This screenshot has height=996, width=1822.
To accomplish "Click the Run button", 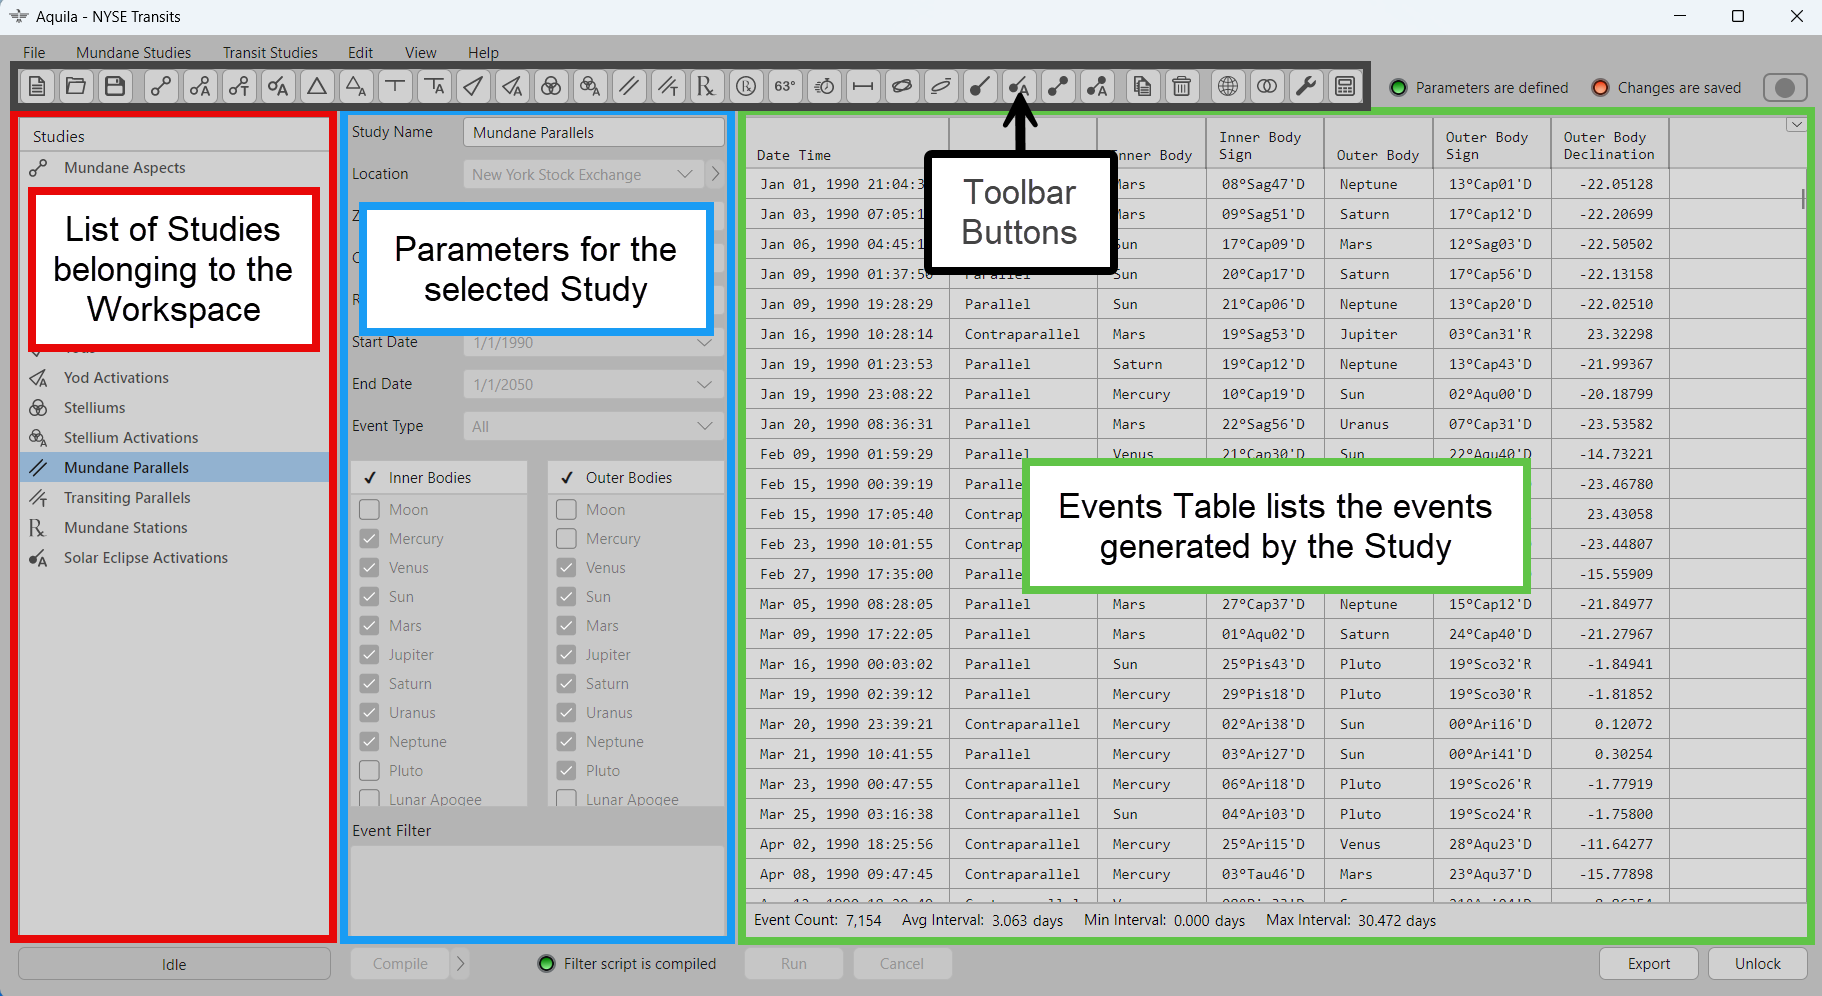I will (x=794, y=964).
